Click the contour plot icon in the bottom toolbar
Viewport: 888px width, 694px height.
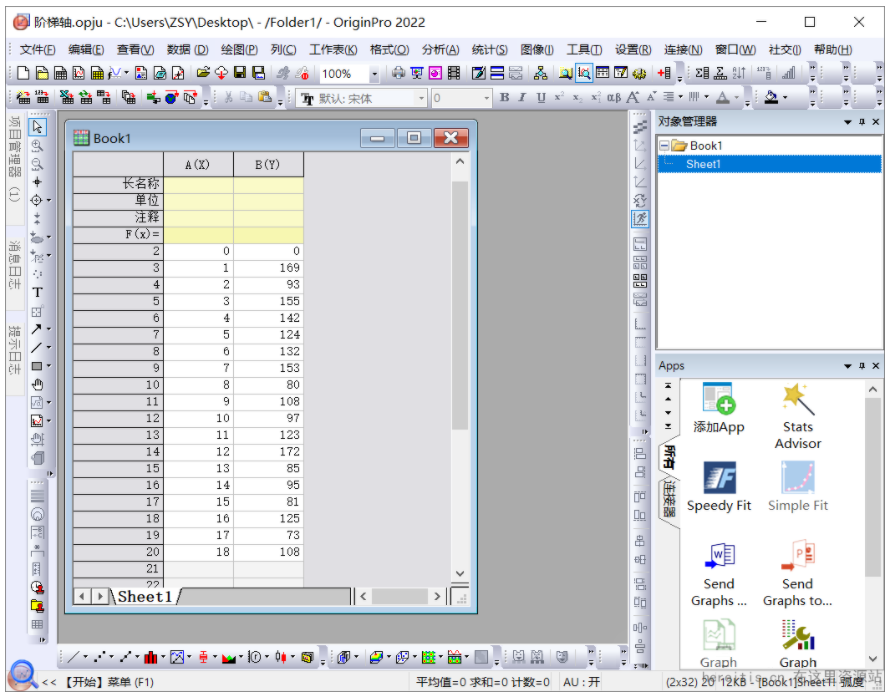(429, 657)
